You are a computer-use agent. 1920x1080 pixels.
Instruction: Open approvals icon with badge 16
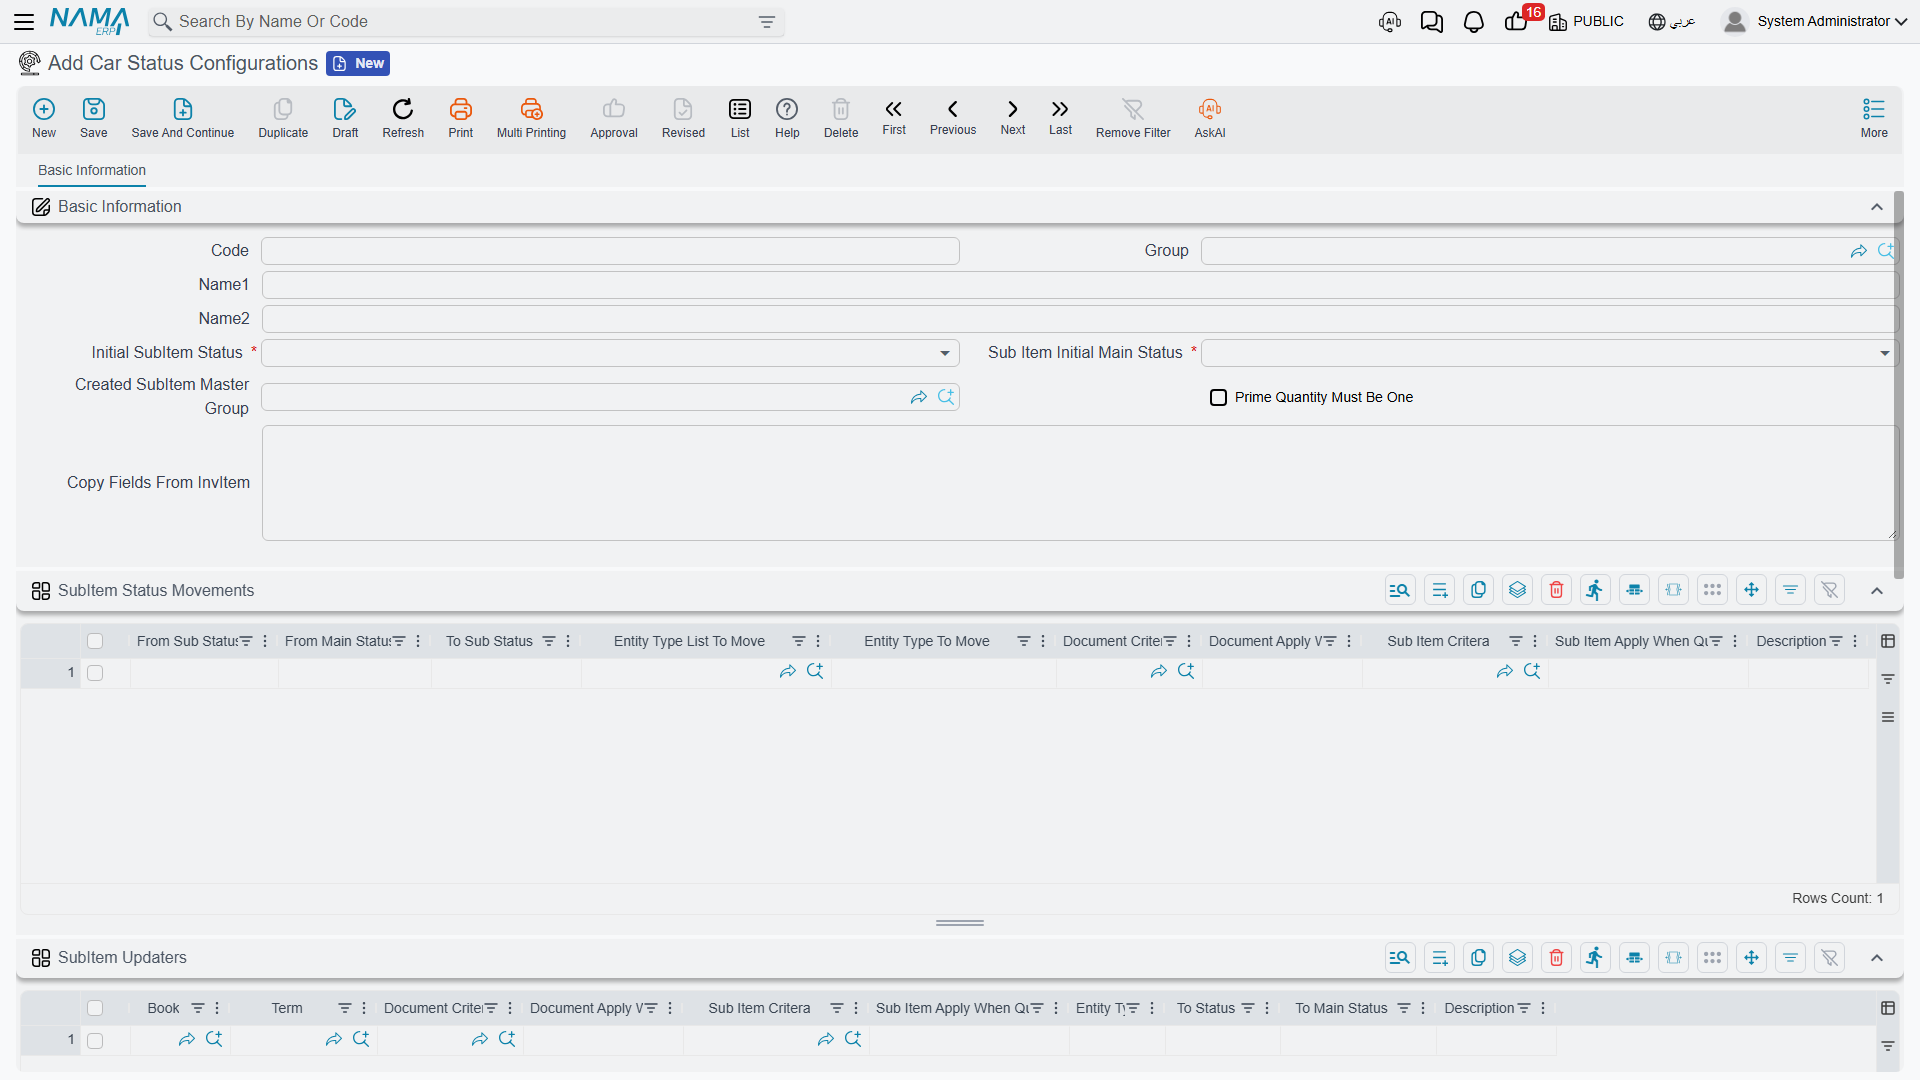[1517, 22]
